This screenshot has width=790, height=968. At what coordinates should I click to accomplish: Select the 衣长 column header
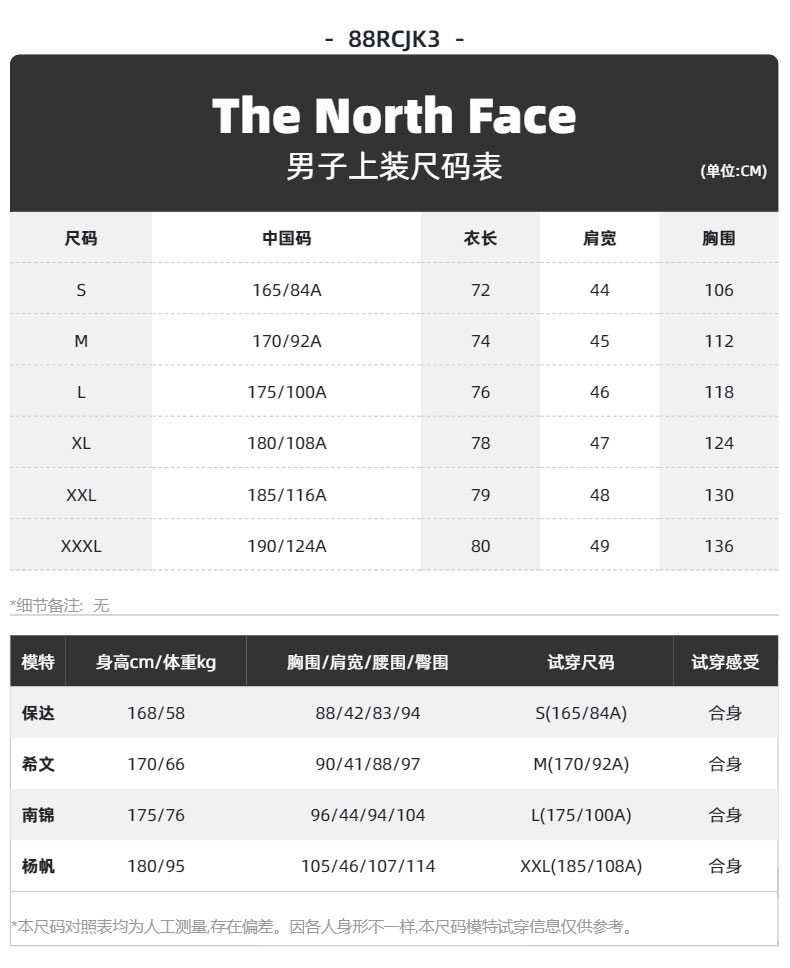point(480,238)
